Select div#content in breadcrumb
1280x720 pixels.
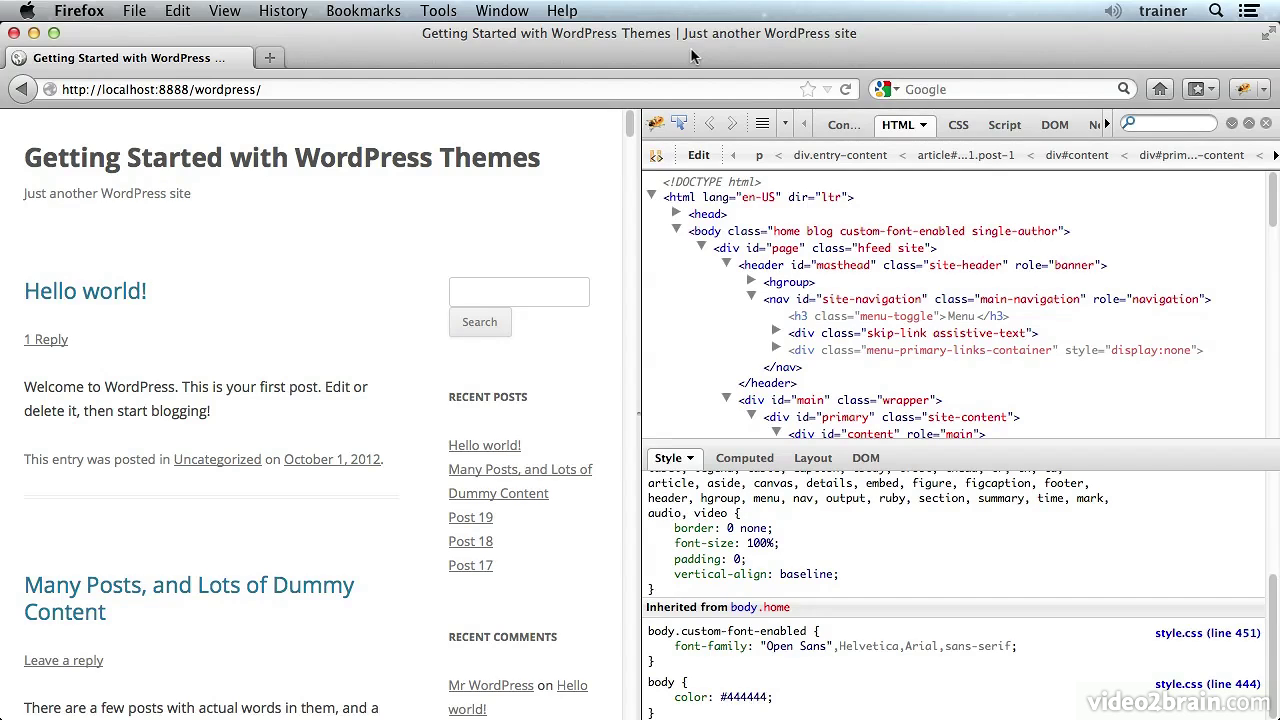(1077, 155)
